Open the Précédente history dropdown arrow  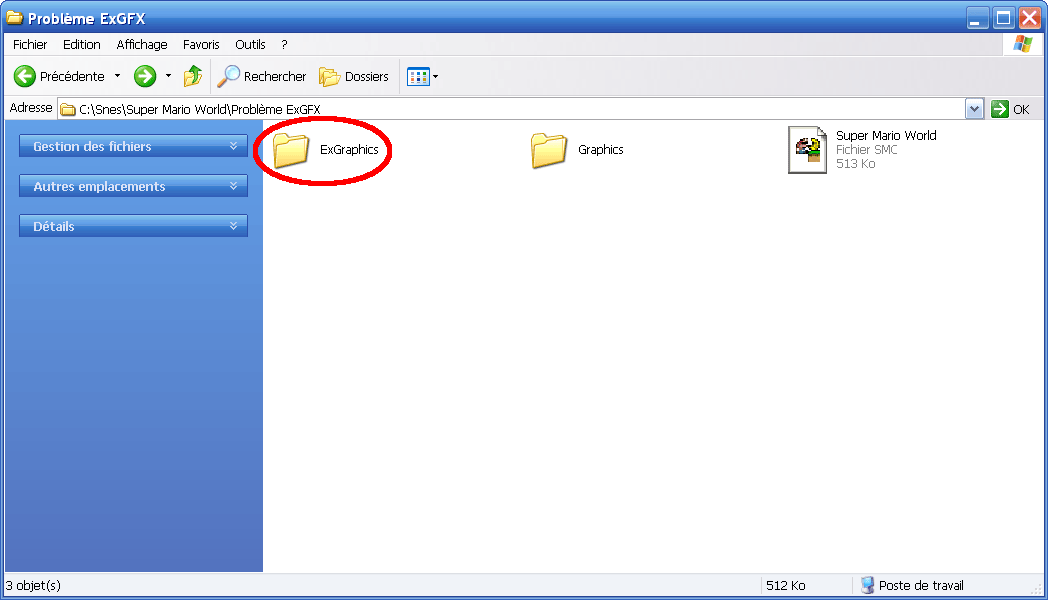click(x=118, y=76)
